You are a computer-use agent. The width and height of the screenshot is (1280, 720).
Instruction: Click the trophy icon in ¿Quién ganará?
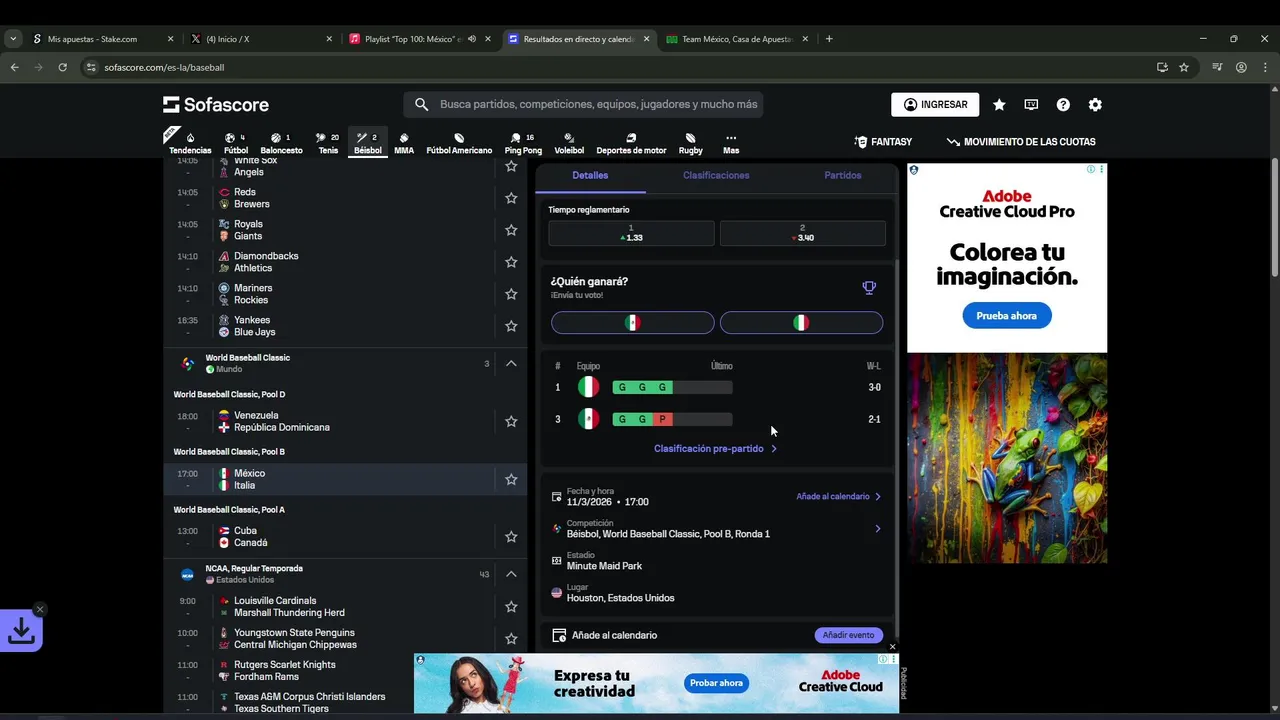tap(869, 288)
